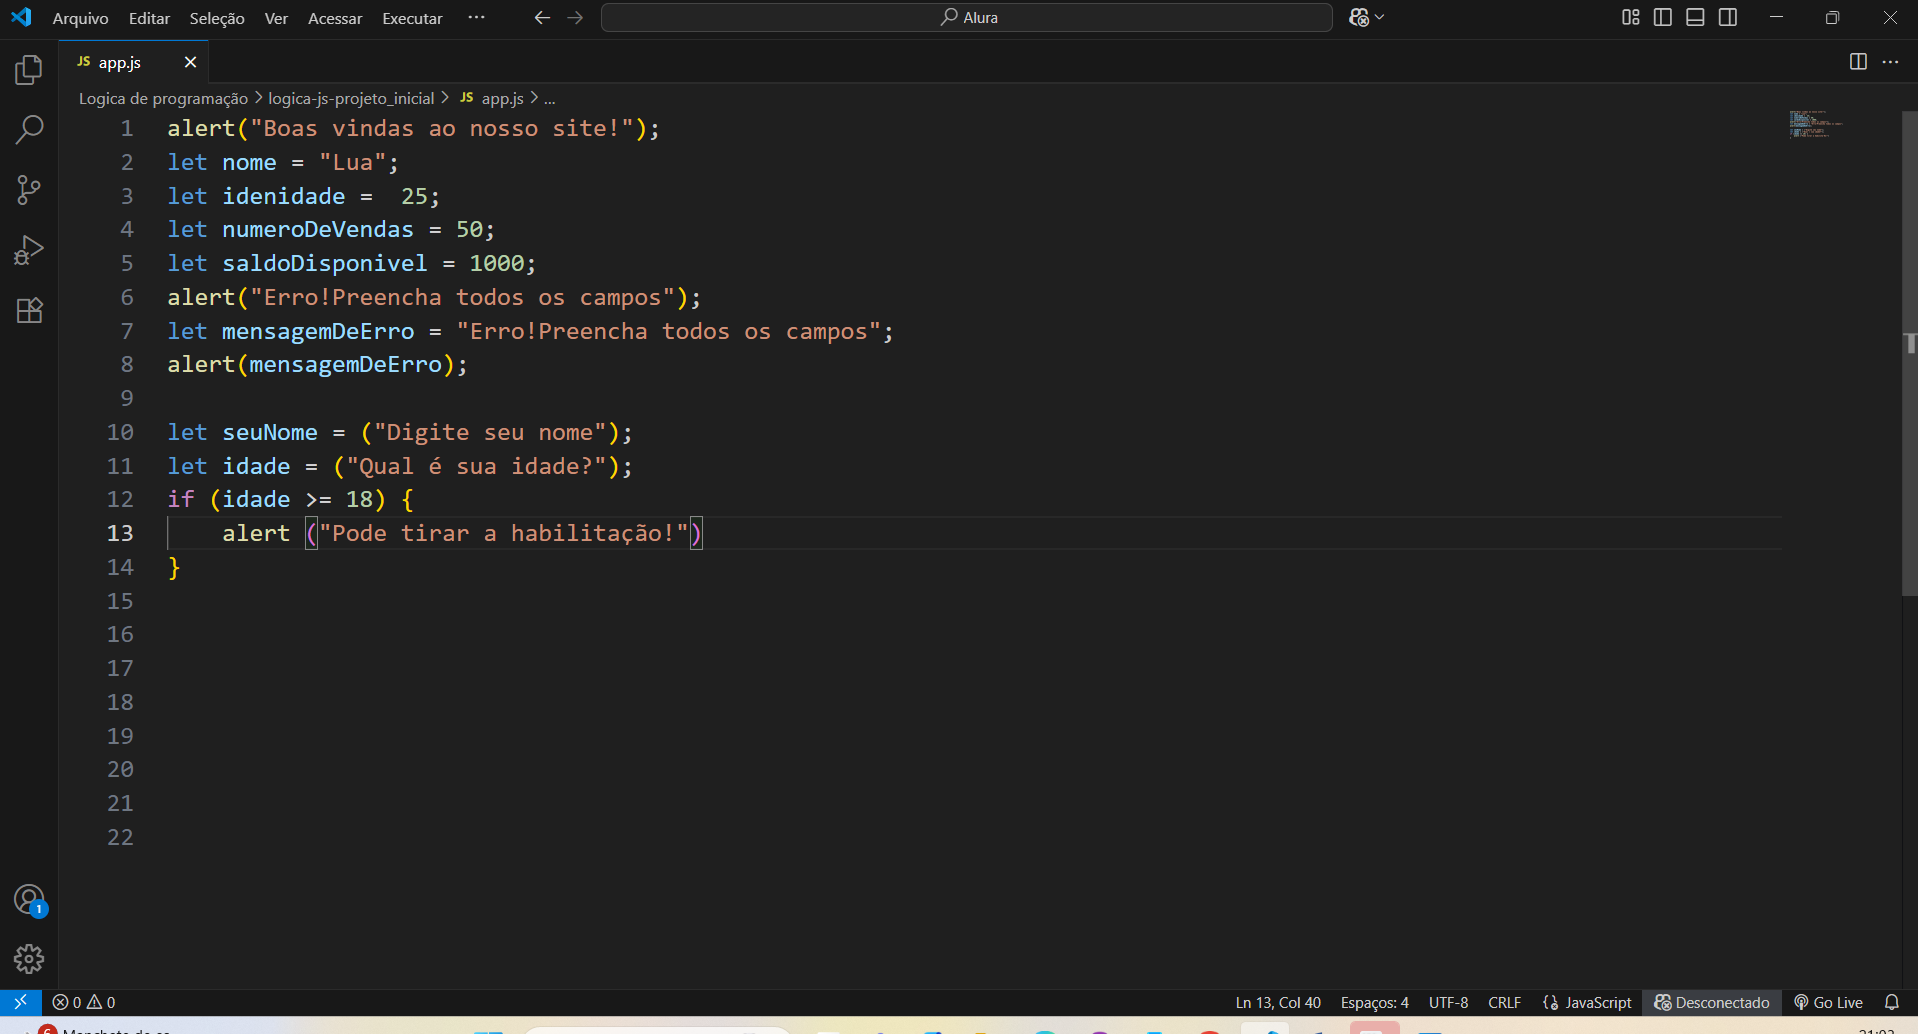Split the editor to the right
Viewport: 1918px width, 1034px height.
pos(1858,62)
